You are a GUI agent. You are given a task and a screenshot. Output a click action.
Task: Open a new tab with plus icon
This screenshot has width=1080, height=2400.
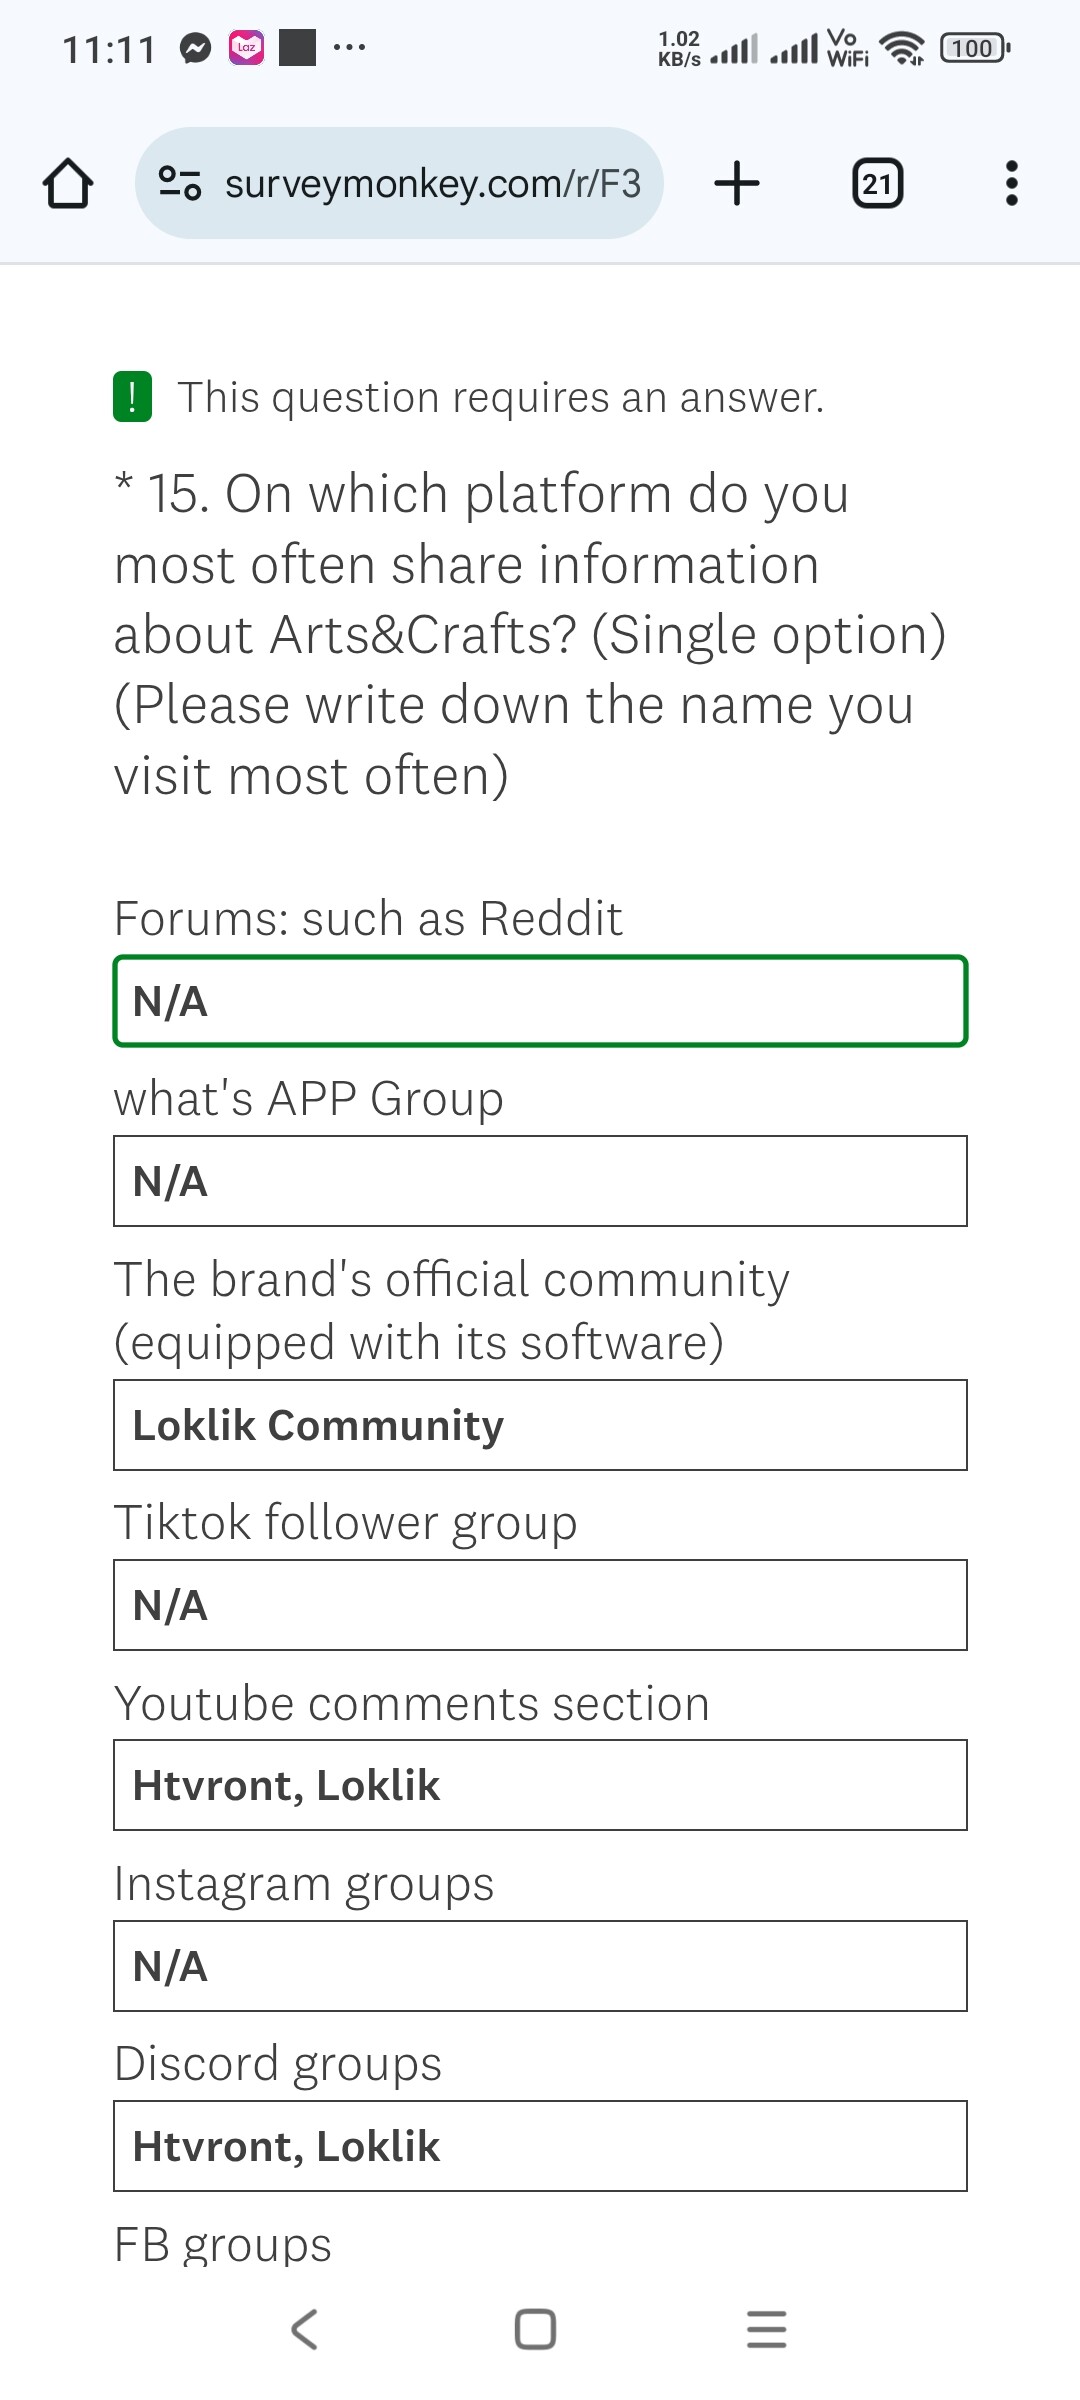pos(737,183)
